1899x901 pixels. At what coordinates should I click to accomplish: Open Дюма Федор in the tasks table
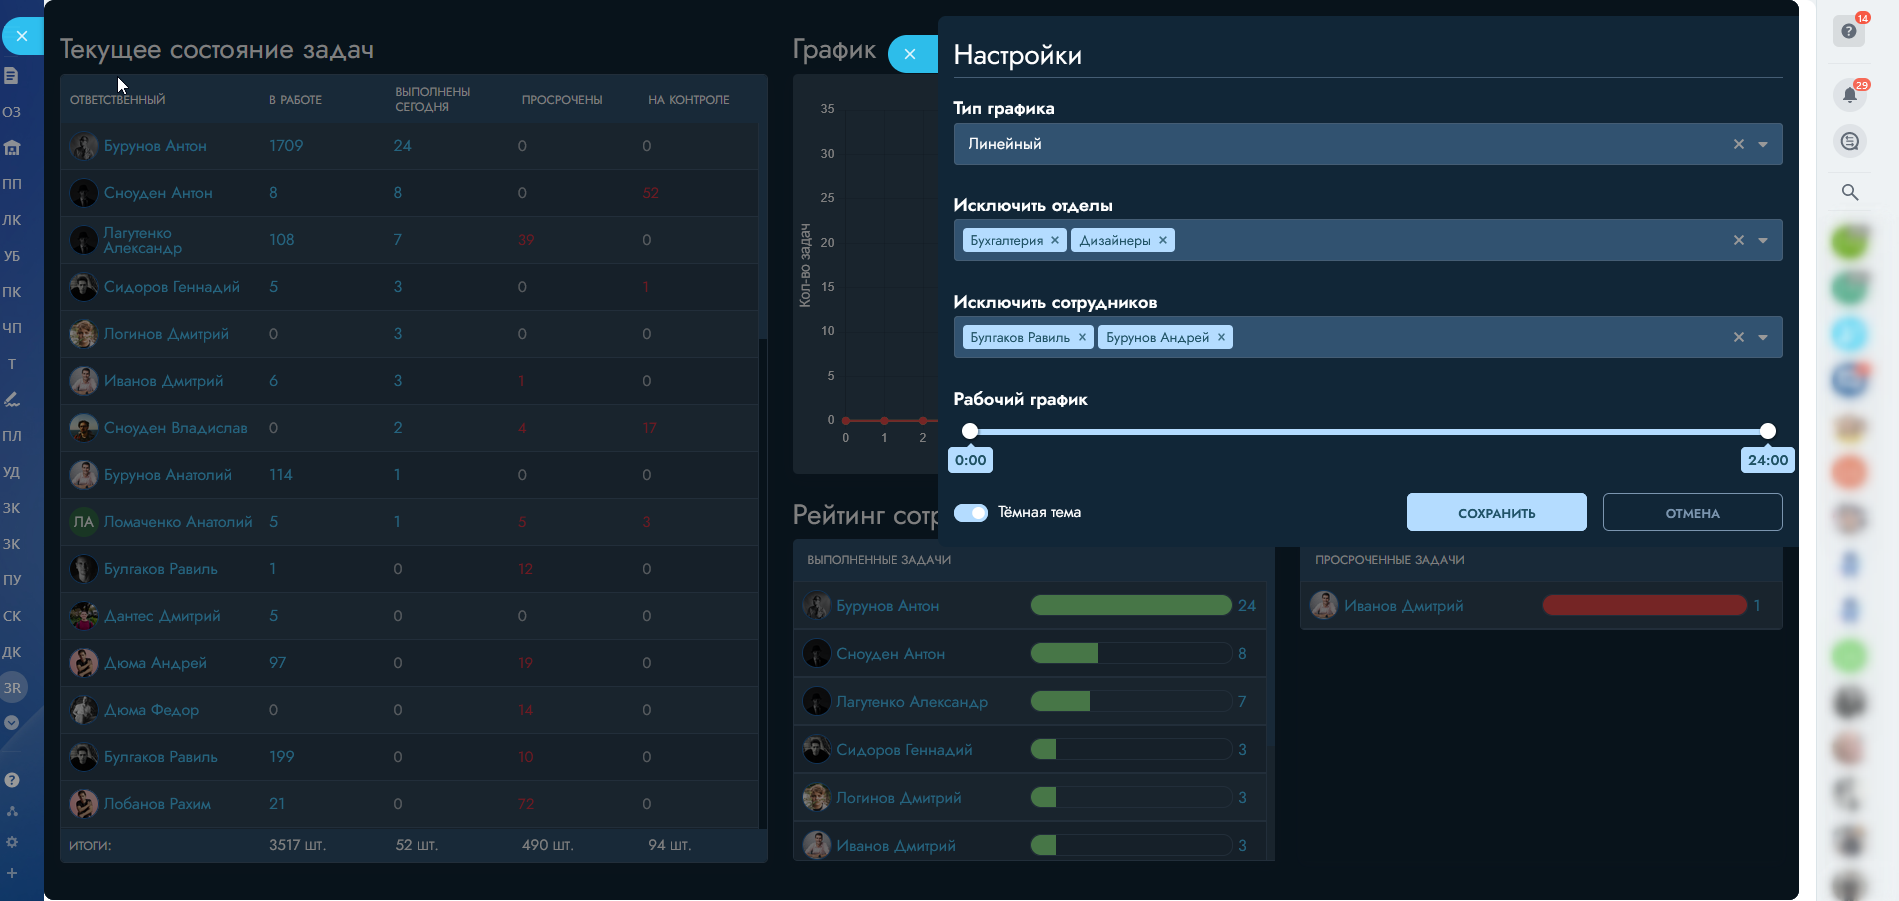(x=152, y=710)
